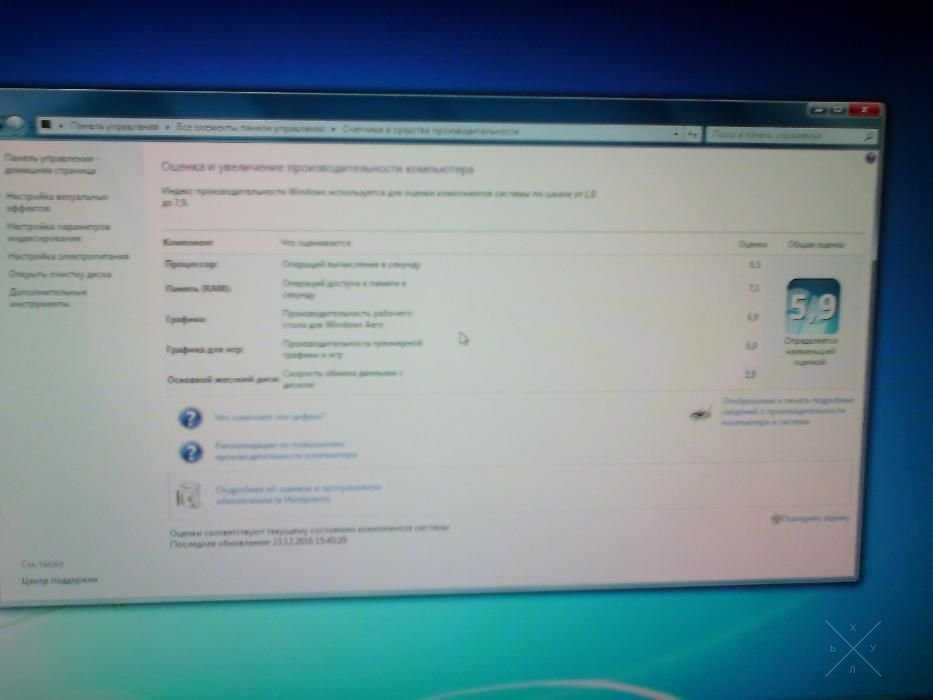933x700 pixels.
Task: Click the last update date text line
Action: pos(258,542)
